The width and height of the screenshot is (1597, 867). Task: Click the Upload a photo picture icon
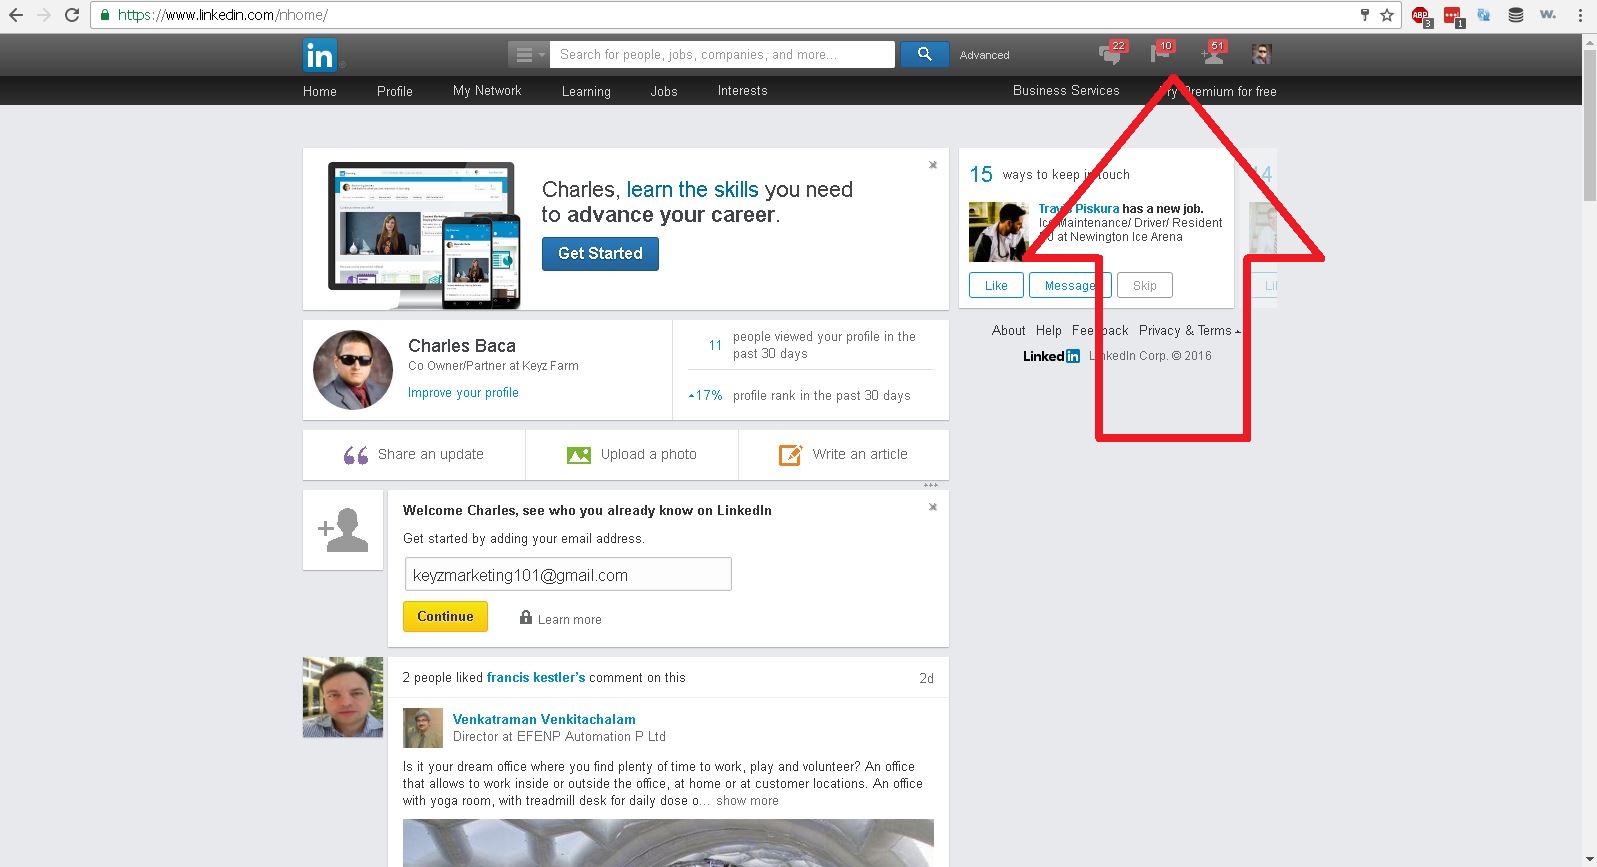pos(579,455)
